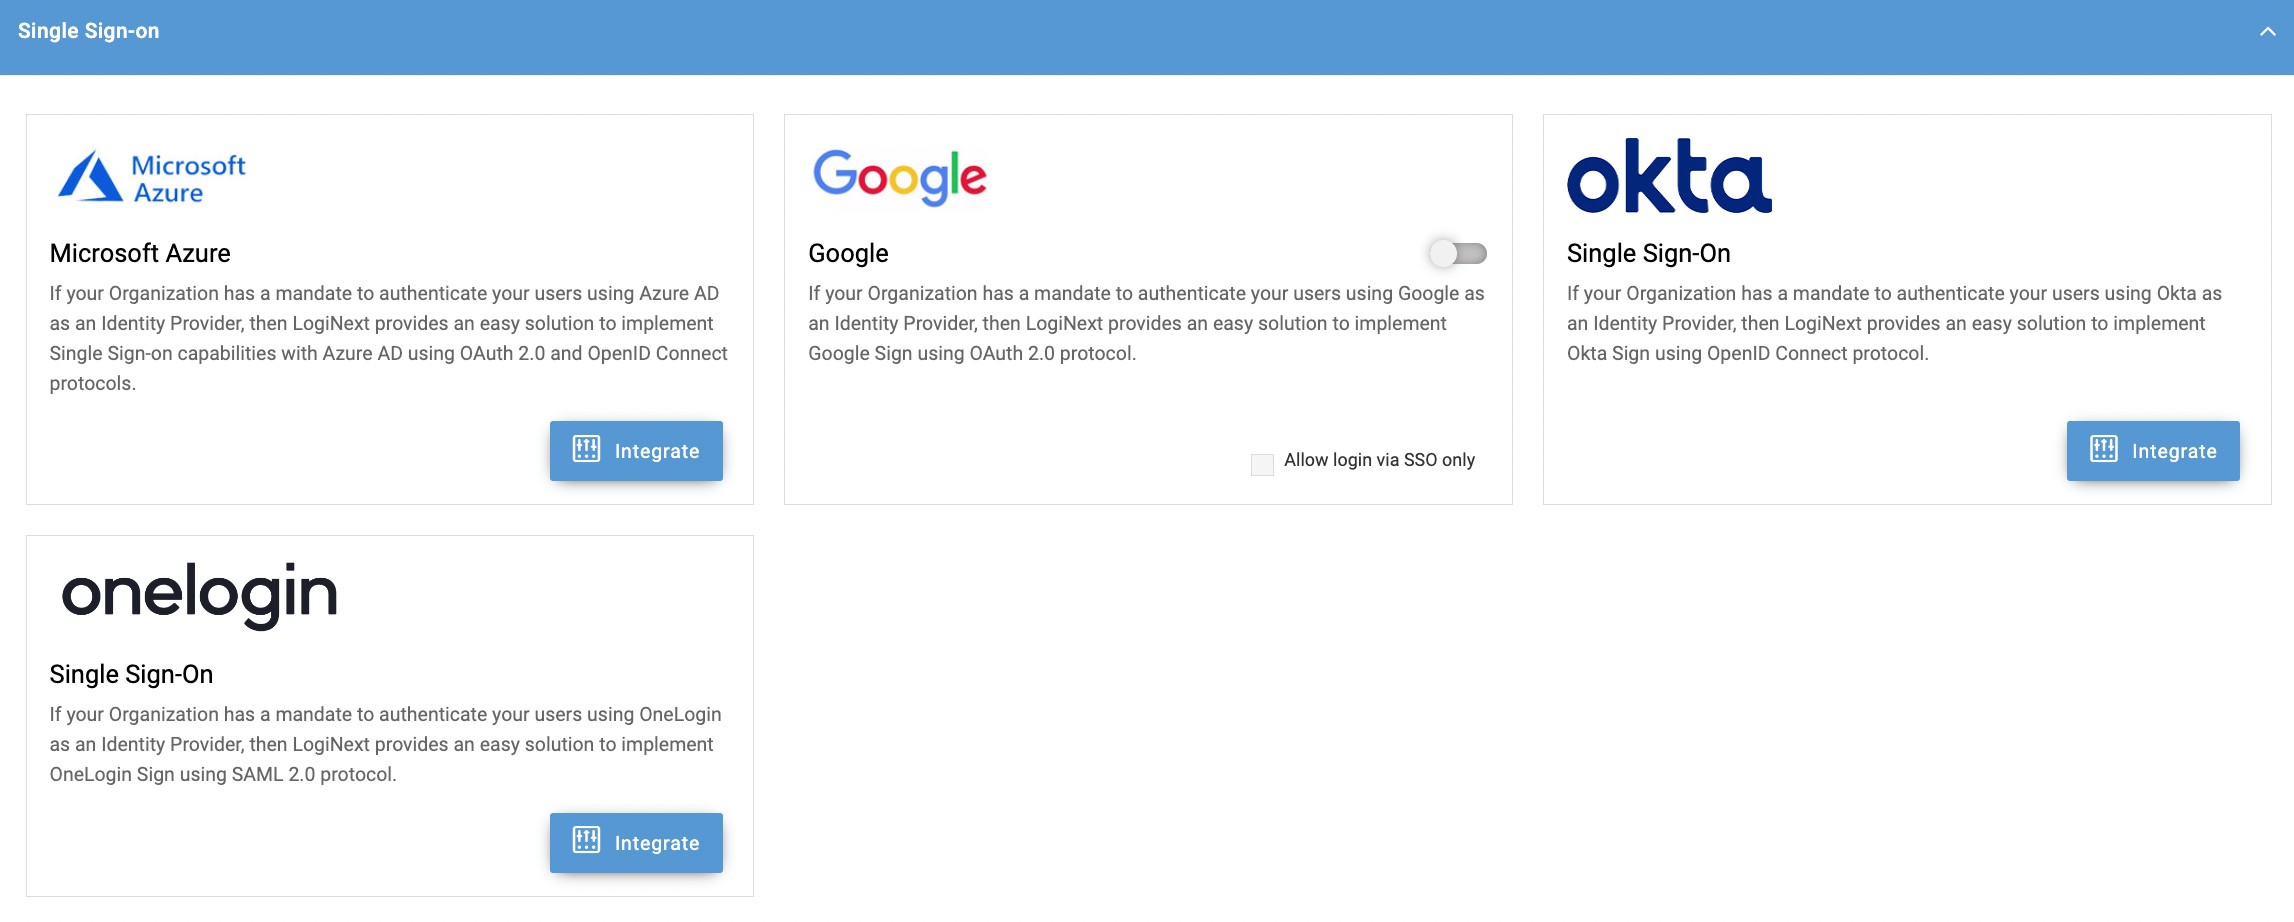This screenshot has height=922, width=2294.
Task: Check the Allow login via SSO only box
Action: (1262, 464)
